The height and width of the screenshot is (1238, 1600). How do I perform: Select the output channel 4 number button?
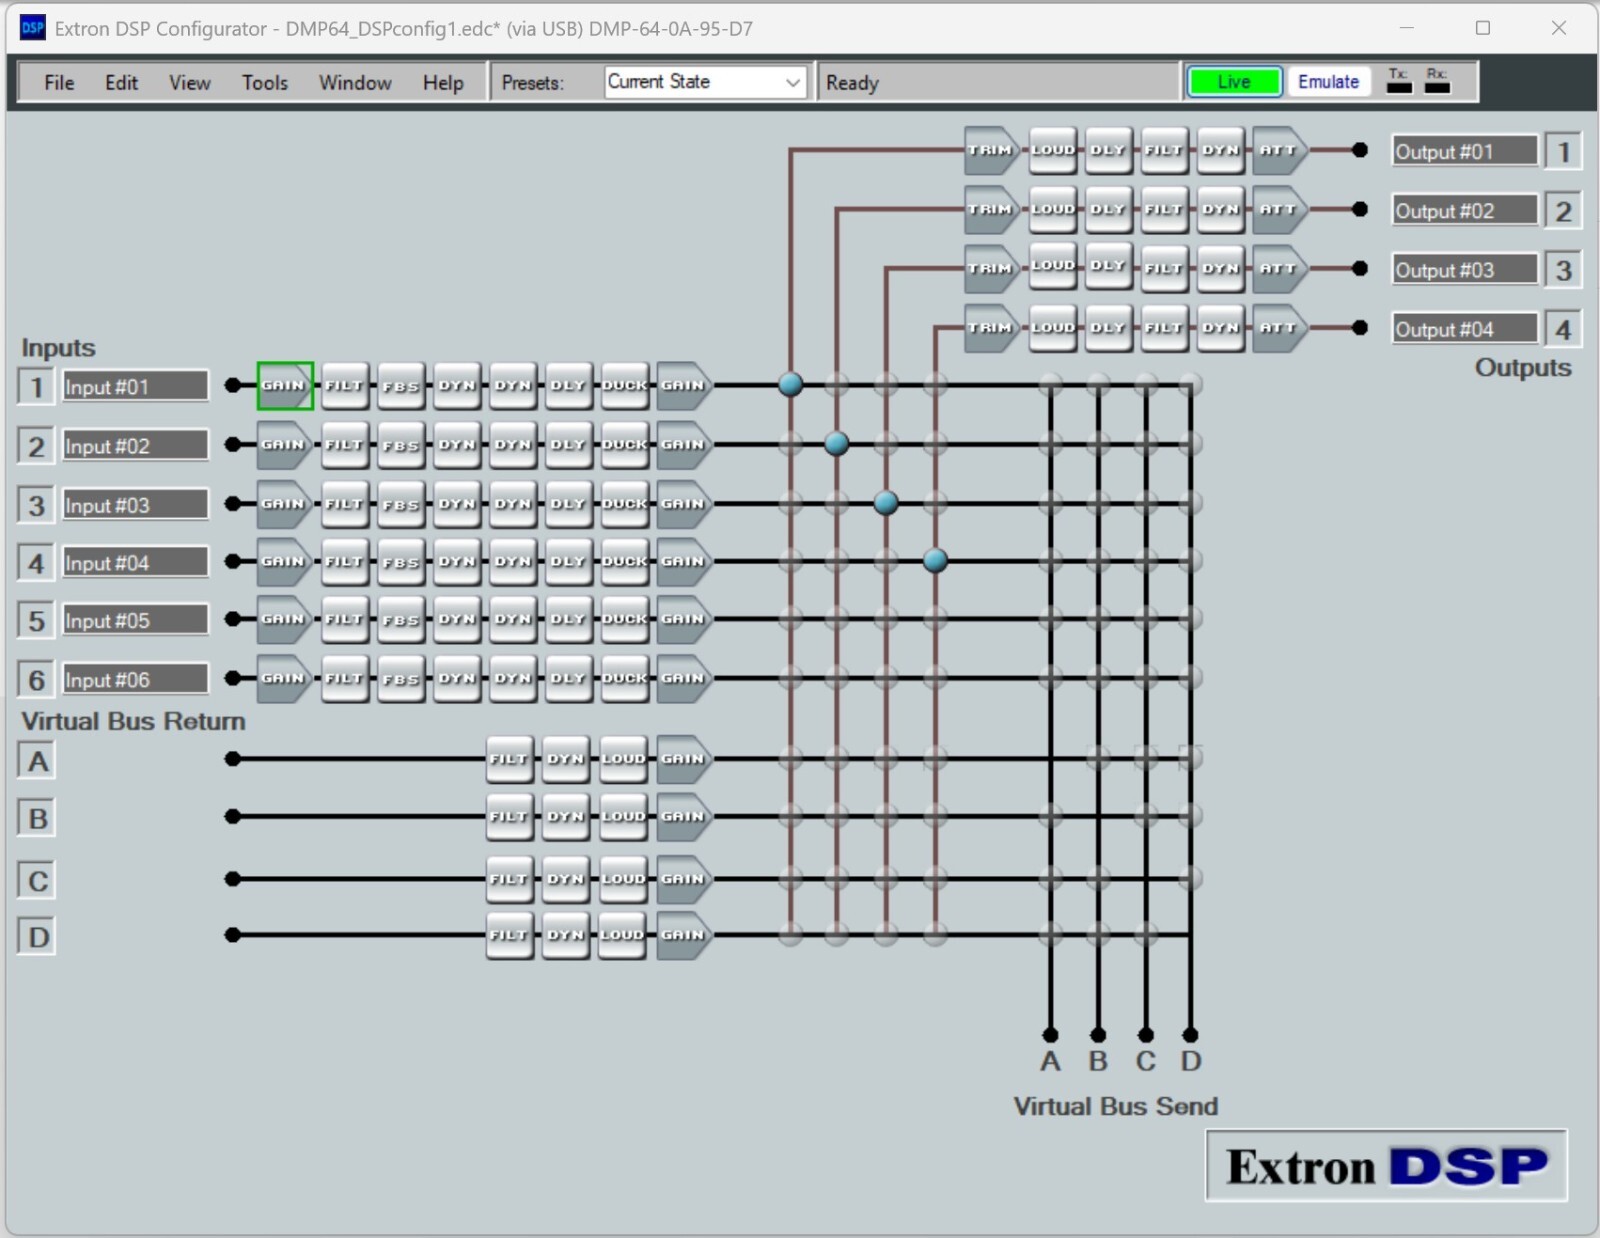point(1563,329)
